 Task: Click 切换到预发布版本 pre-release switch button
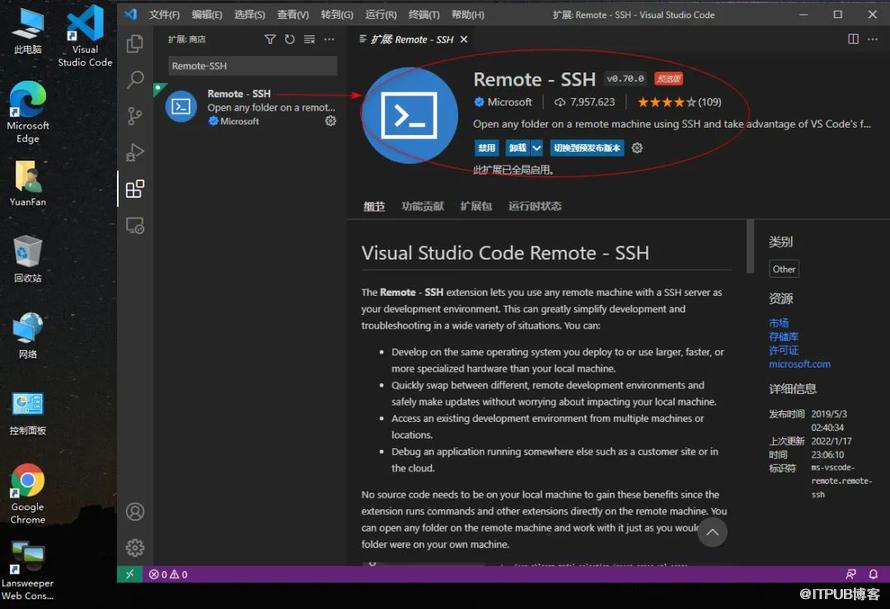pos(587,148)
